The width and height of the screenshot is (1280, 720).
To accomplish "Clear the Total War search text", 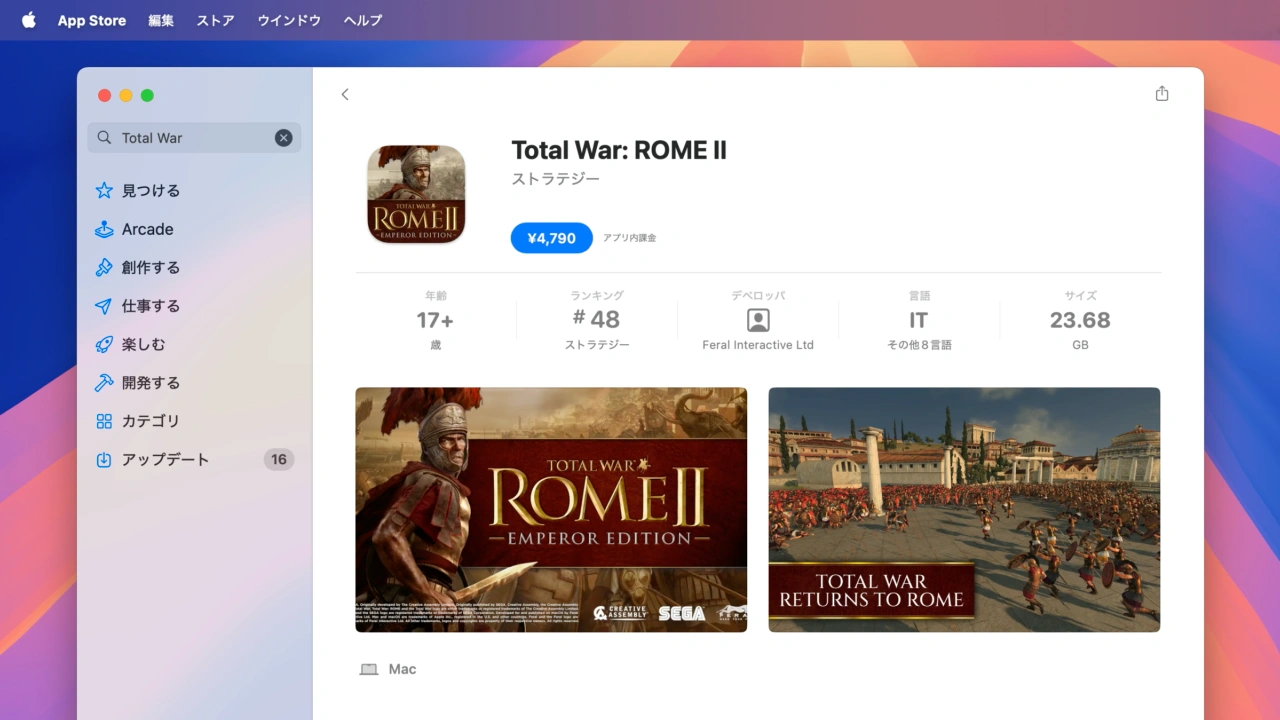I will pos(284,138).
